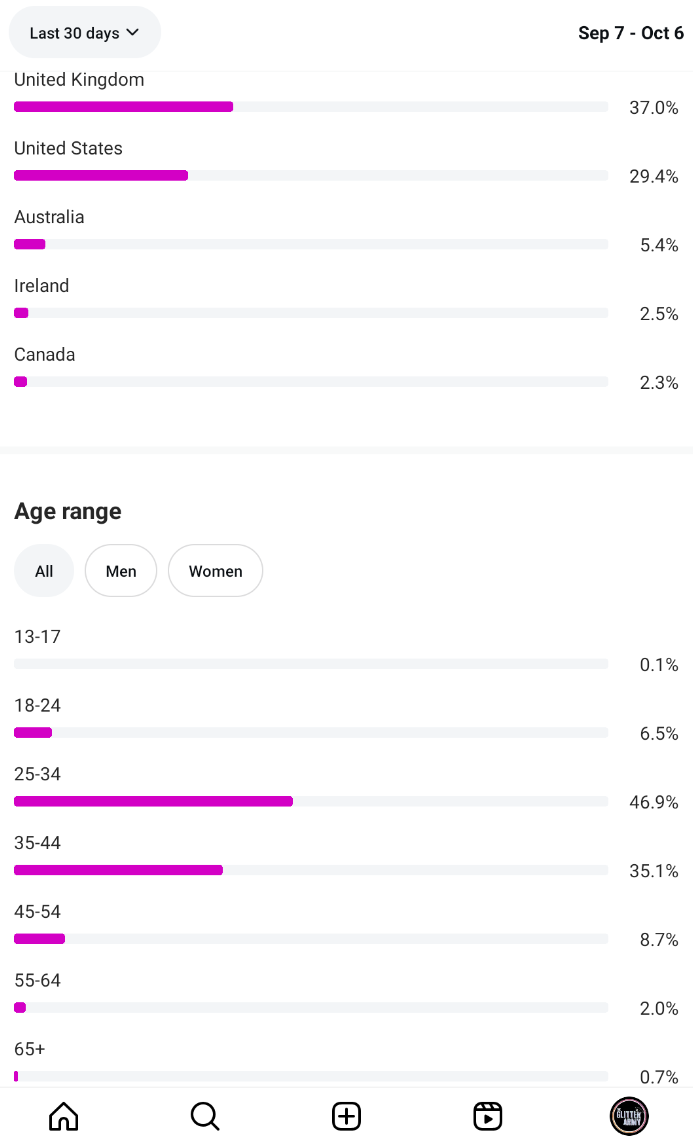Click the Australia country label
693x1141 pixels.
(49, 217)
